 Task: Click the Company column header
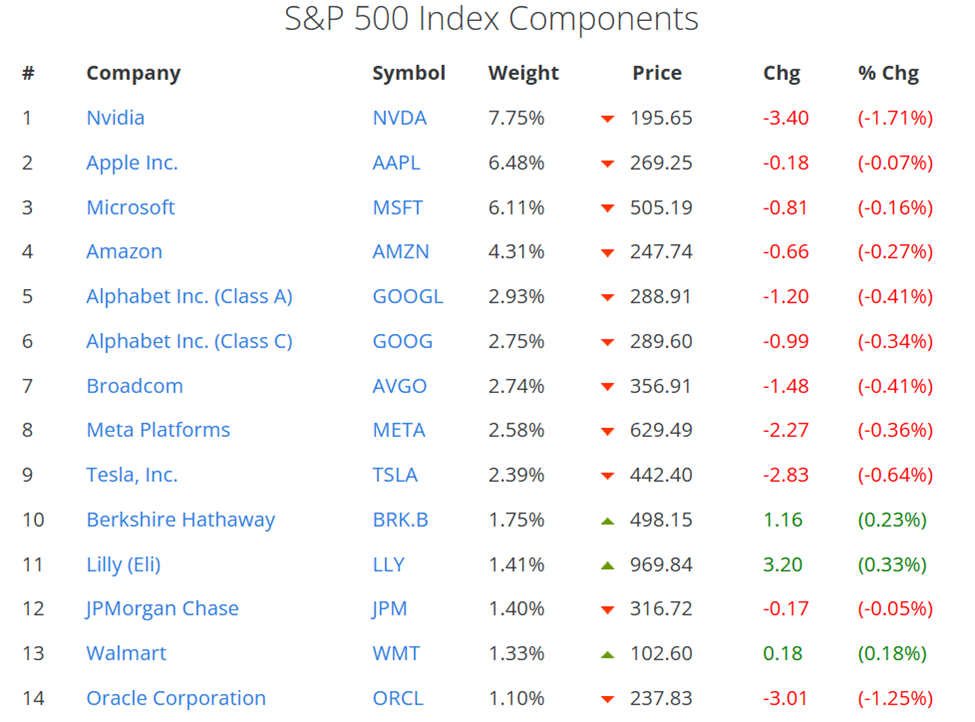[x=133, y=73]
